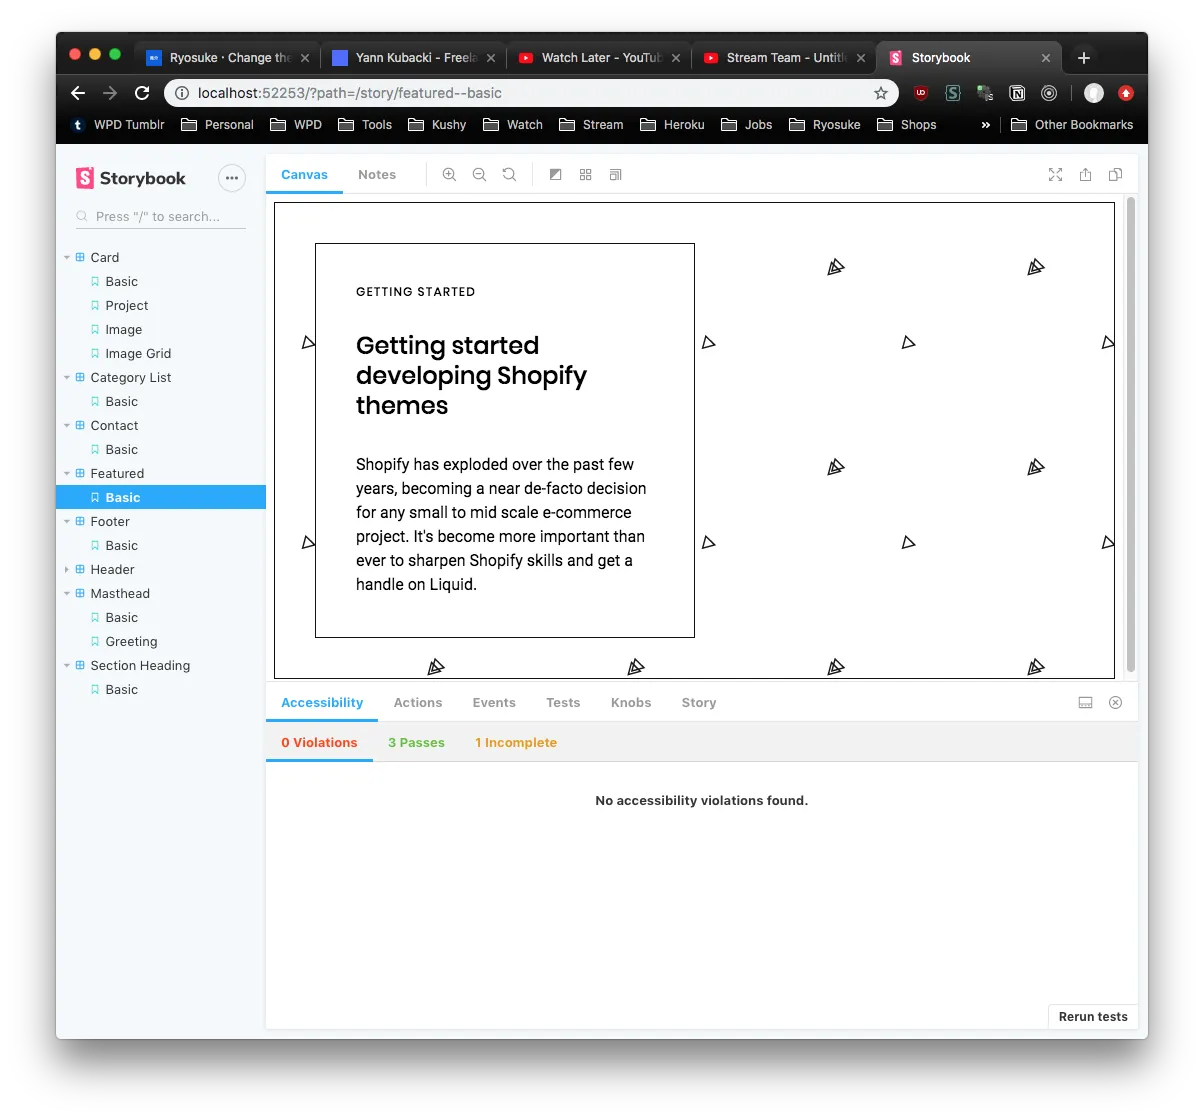Zoom out of the canvas preview
This screenshot has width=1204, height=1119.
pyautogui.click(x=479, y=175)
